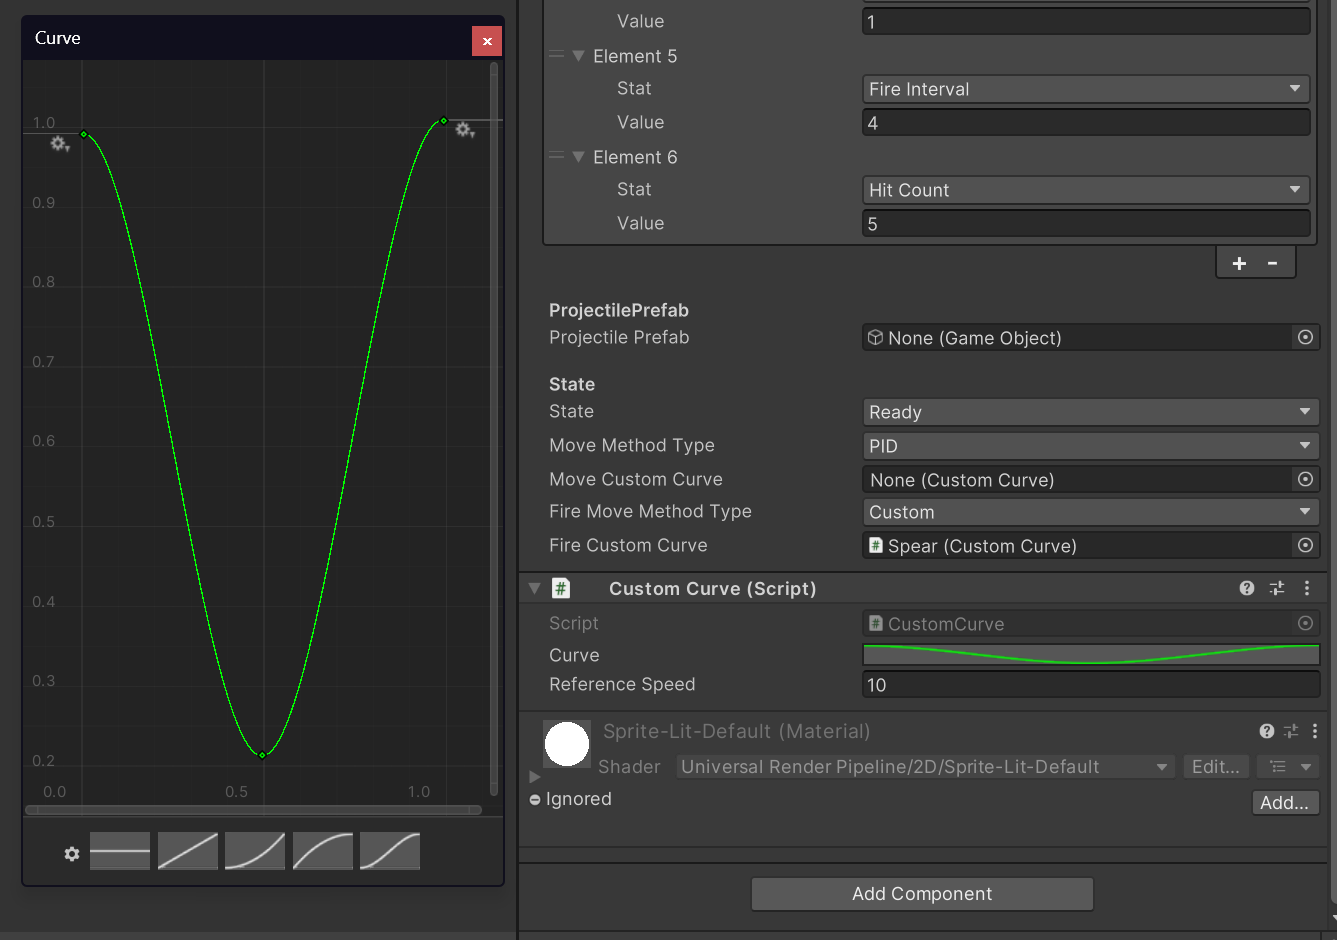This screenshot has width=1337, height=940.
Task: Open Fire Custom Curve object picker
Action: (x=1305, y=545)
